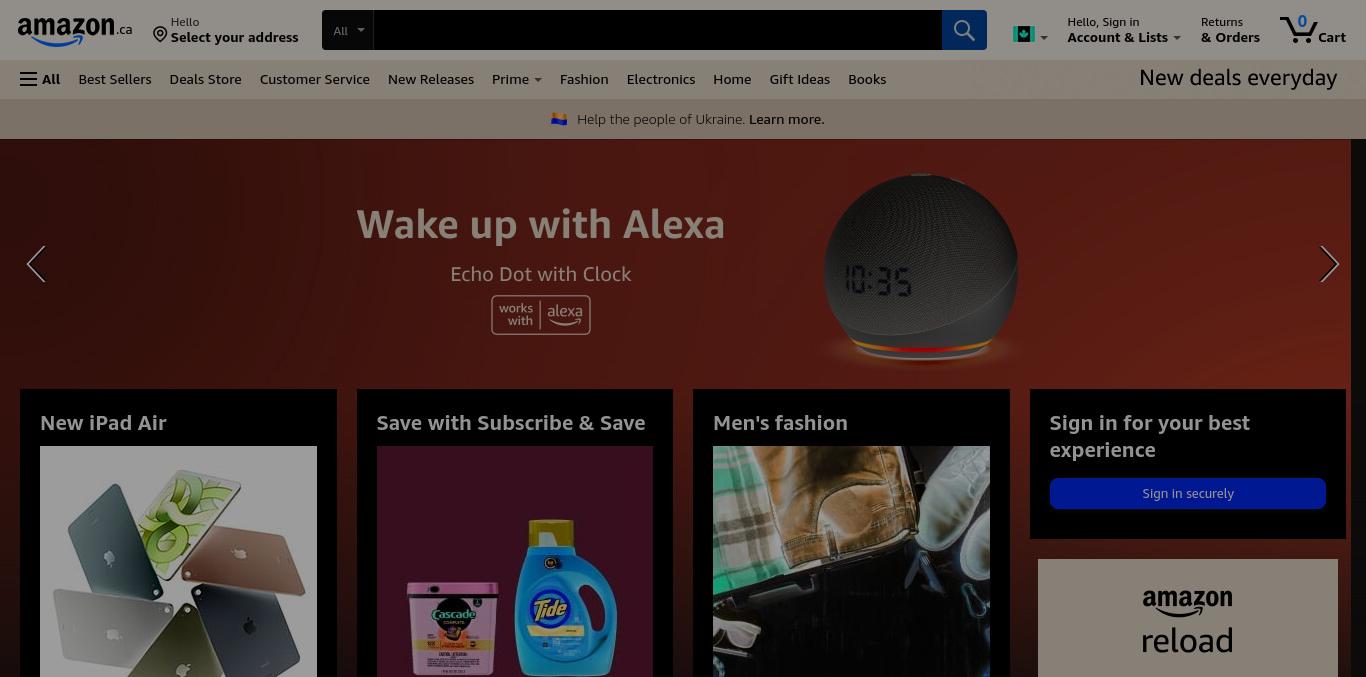Click the Canadian flag language icon

[1023, 34]
